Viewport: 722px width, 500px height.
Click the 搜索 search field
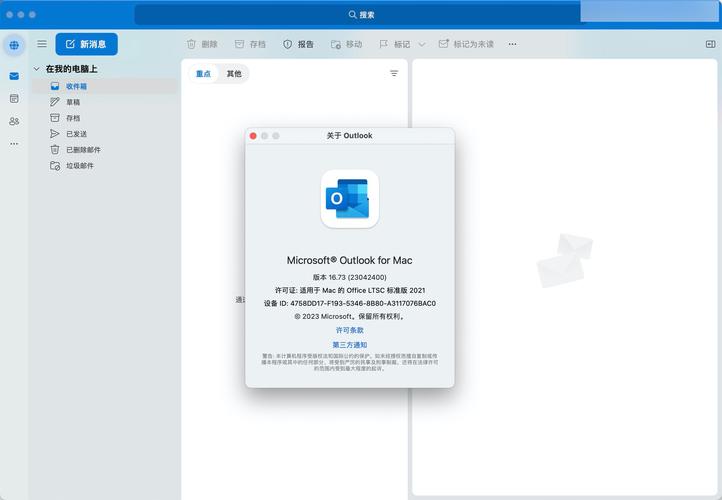pos(360,15)
